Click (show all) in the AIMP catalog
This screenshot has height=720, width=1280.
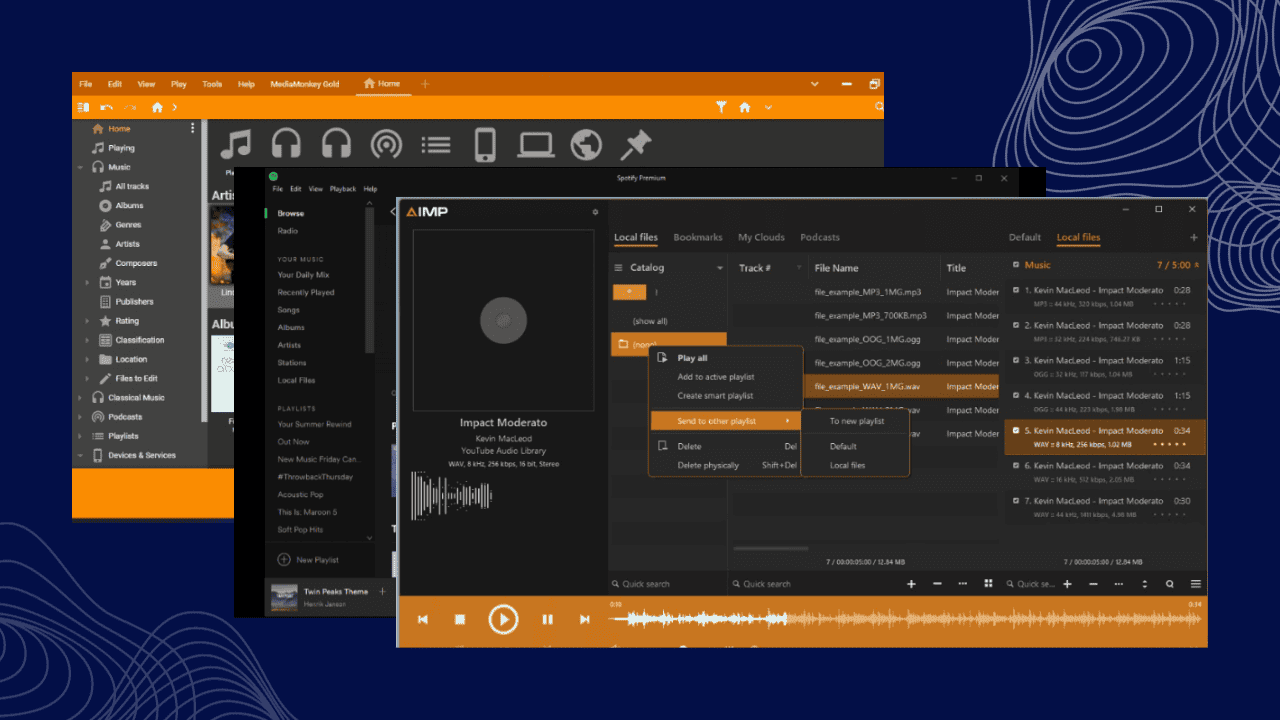click(x=650, y=321)
